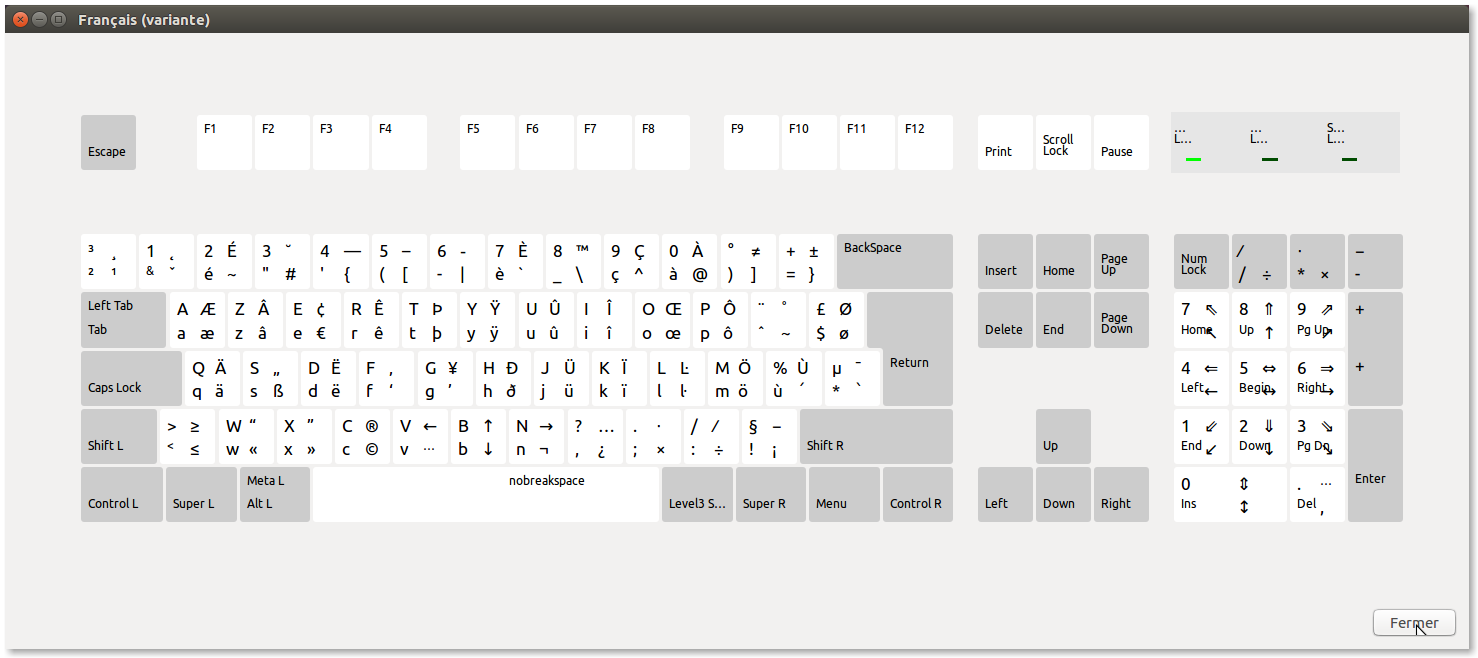
Task: Select the Control L key
Action: 122,494
